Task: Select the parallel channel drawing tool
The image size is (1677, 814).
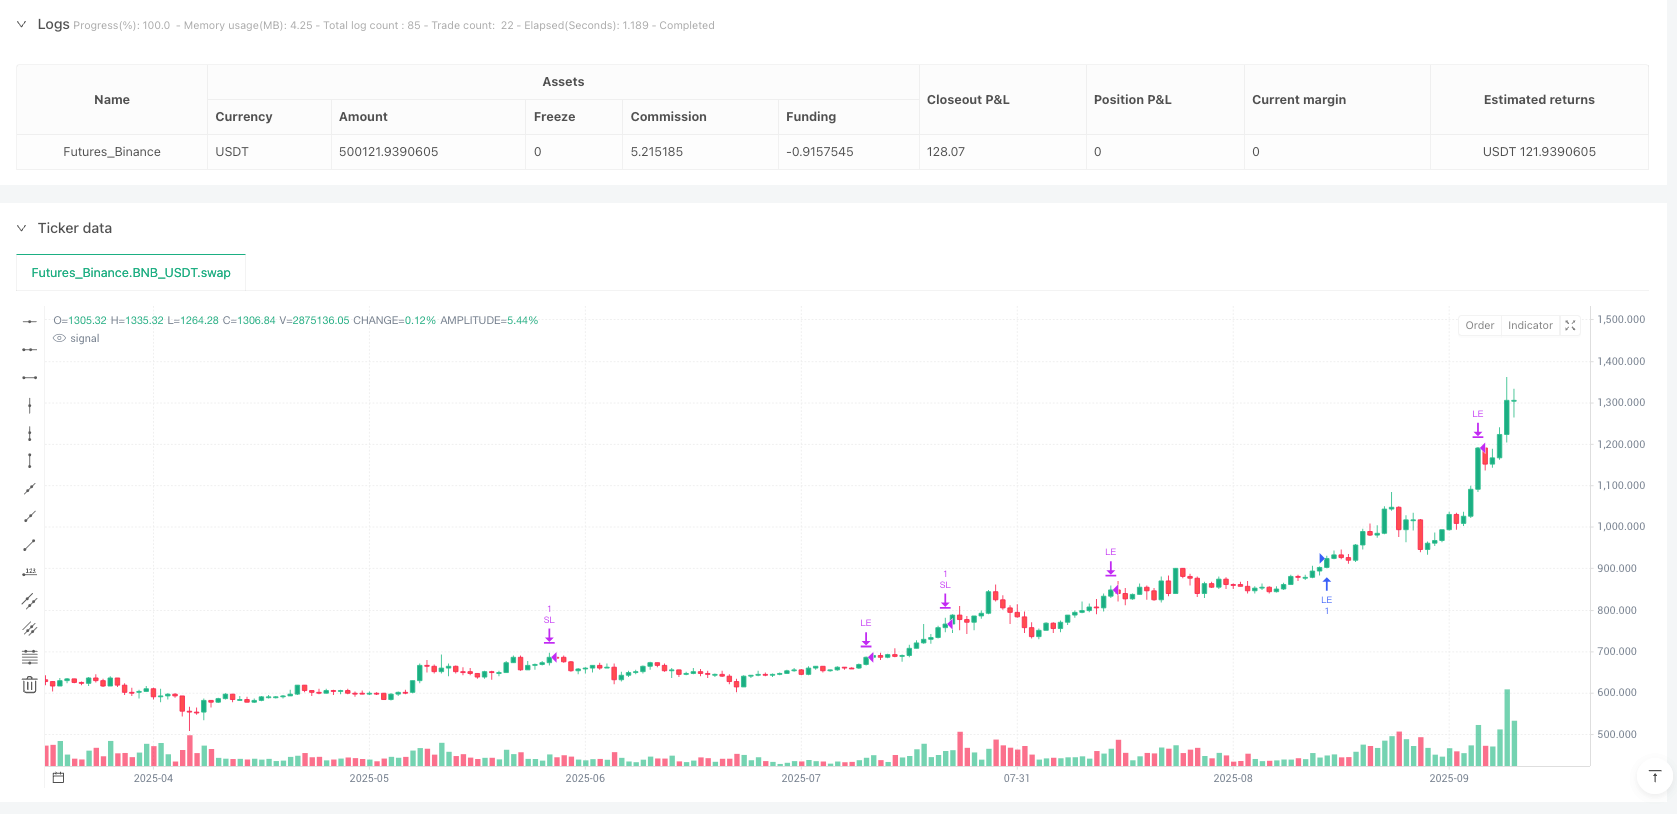Action: tap(30, 601)
